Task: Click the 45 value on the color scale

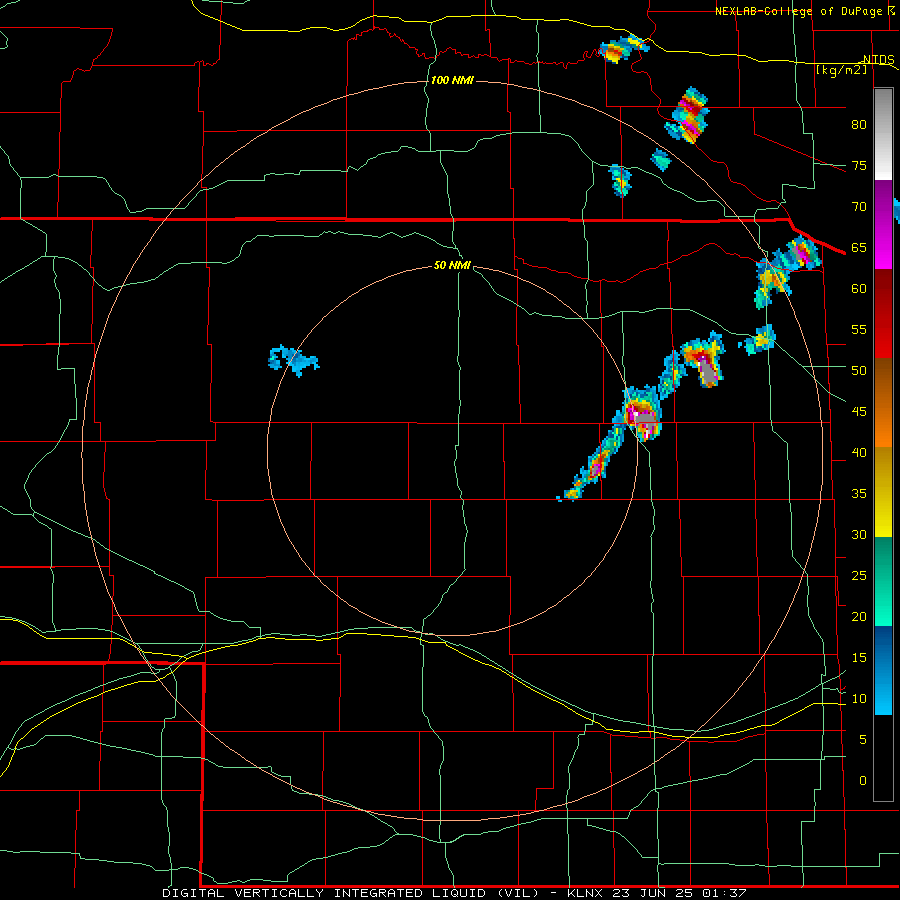Action: 859,412
